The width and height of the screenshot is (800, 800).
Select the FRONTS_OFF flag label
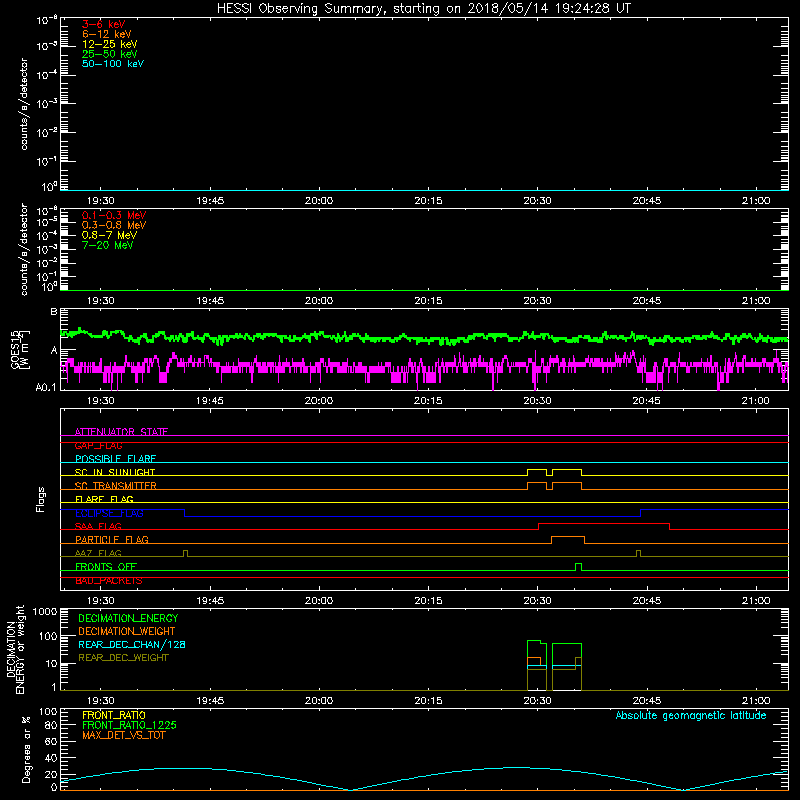click(x=106, y=566)
